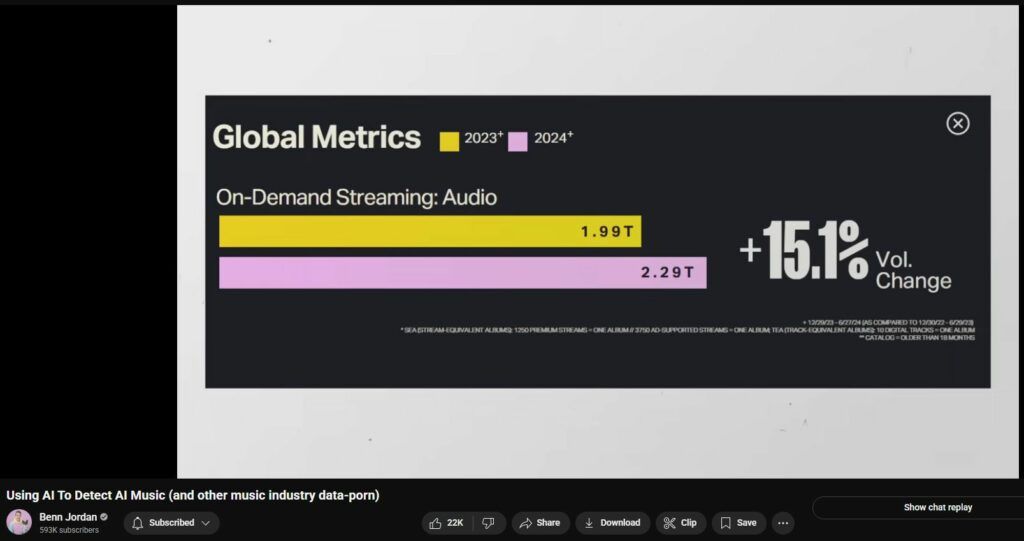Click the Download arrow icon
The image size is (1024, 541).
tap(589, 523)
